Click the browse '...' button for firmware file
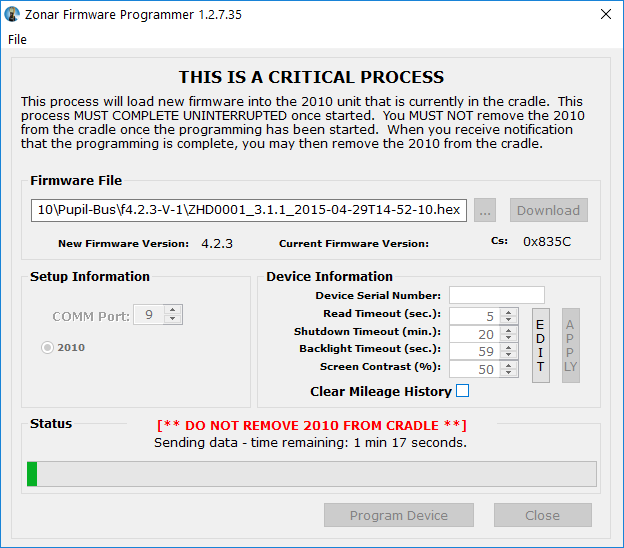 [x=485, y=210]
